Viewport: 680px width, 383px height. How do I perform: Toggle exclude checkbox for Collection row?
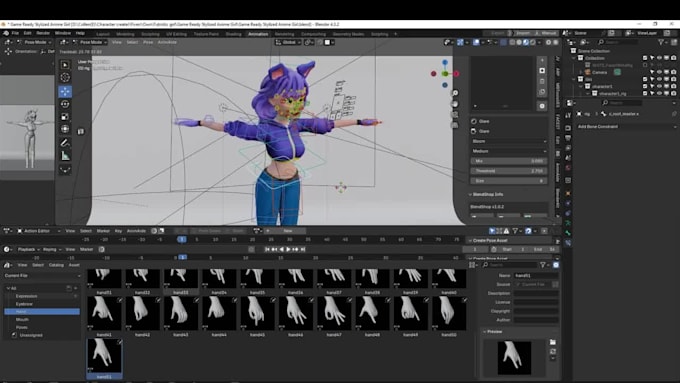click(x=645, y=58)
